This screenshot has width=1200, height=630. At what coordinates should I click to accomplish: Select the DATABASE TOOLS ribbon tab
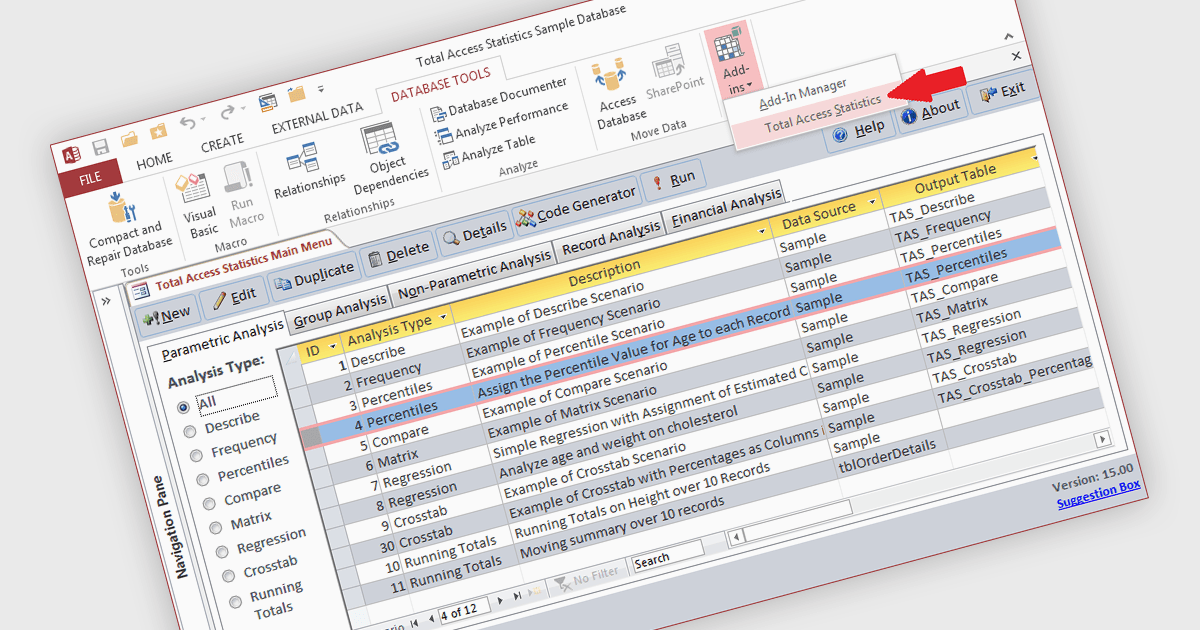(441, 84)
